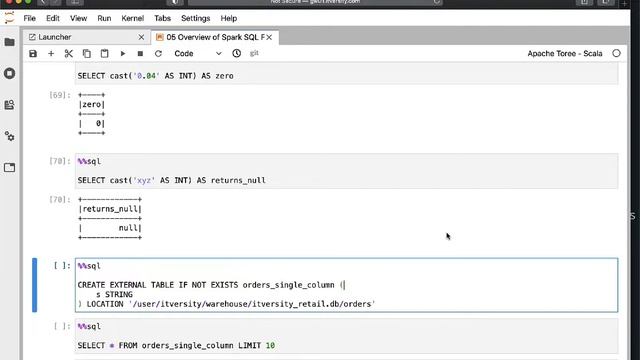Click the cast 'xyz' AS INT cell
Image resolution: width=640 pixels, height=360 pixels.
point(347,171)
